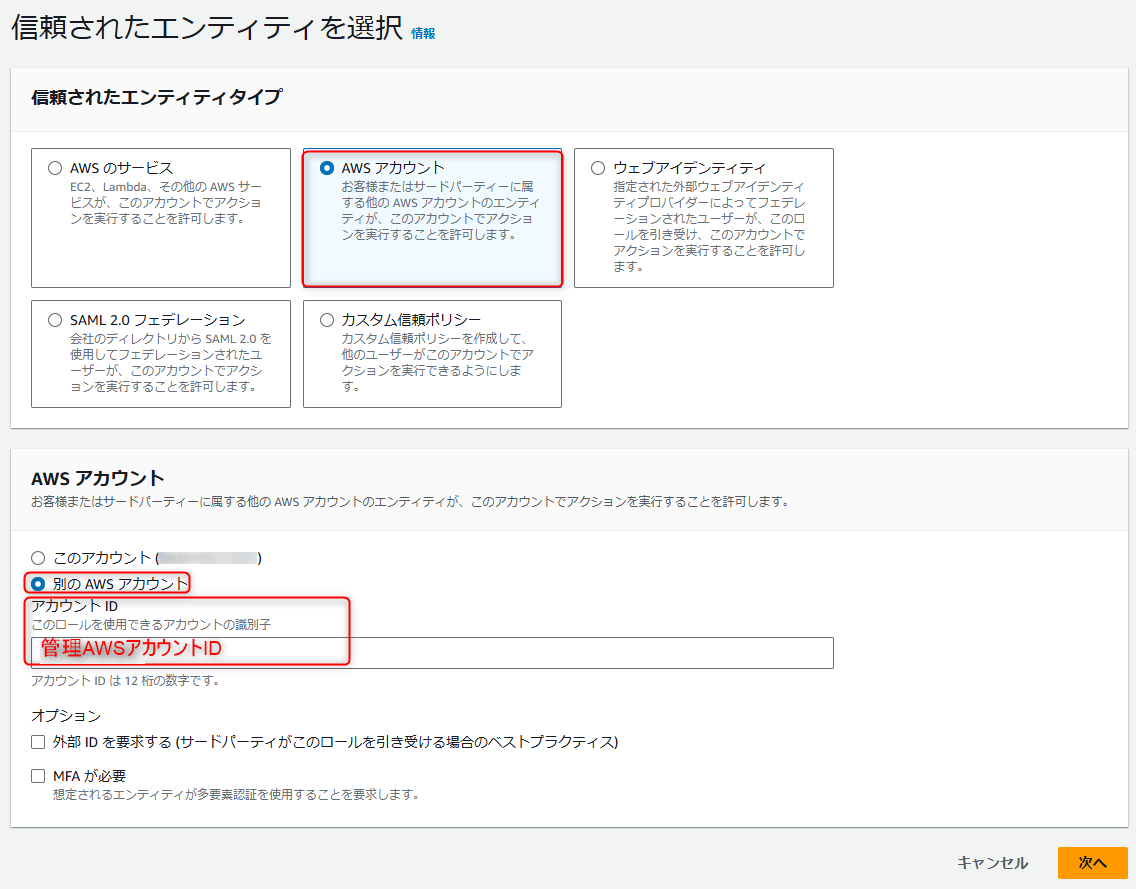Click the このロールを使用できるアカウントの識別子 description
Screen dimensions: 1136x889
coord(151,625)
